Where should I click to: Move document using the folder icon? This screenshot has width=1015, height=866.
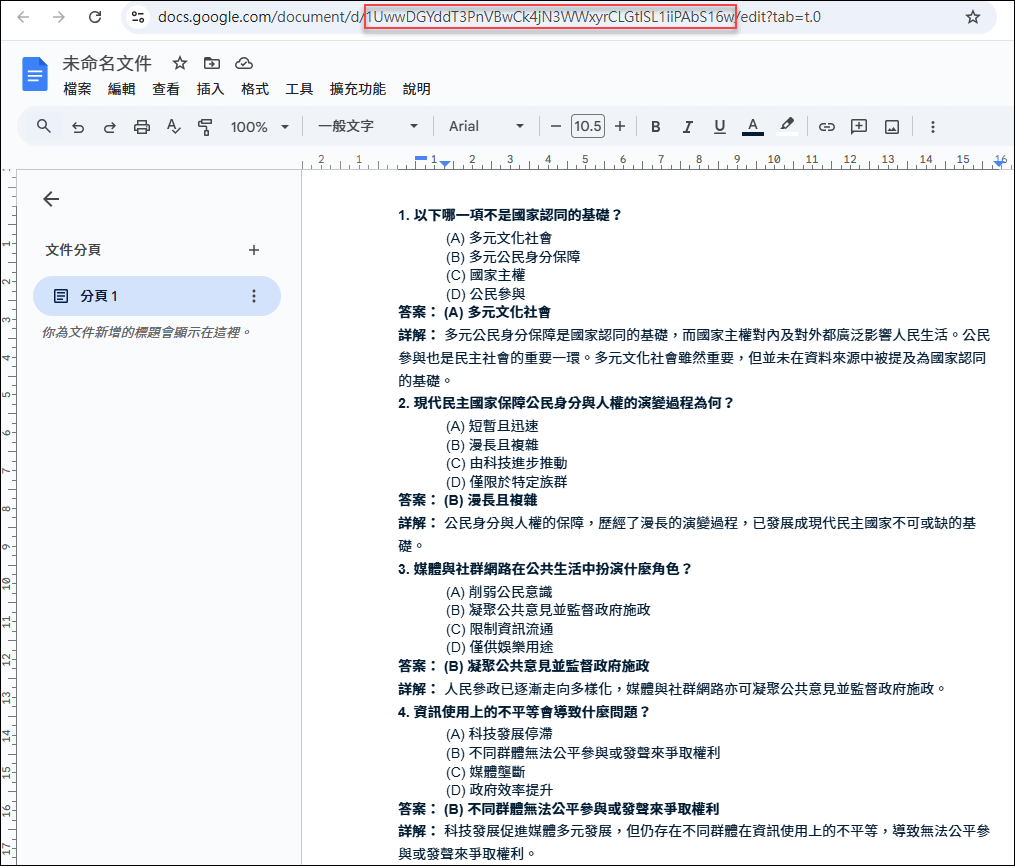[x=212, y=63]
